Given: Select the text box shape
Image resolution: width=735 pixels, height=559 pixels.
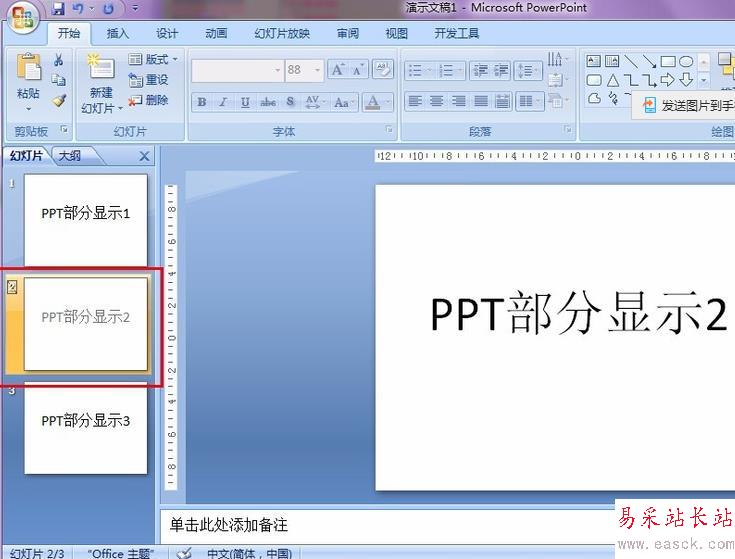Looking at the screenshot, I should point(593,61).
